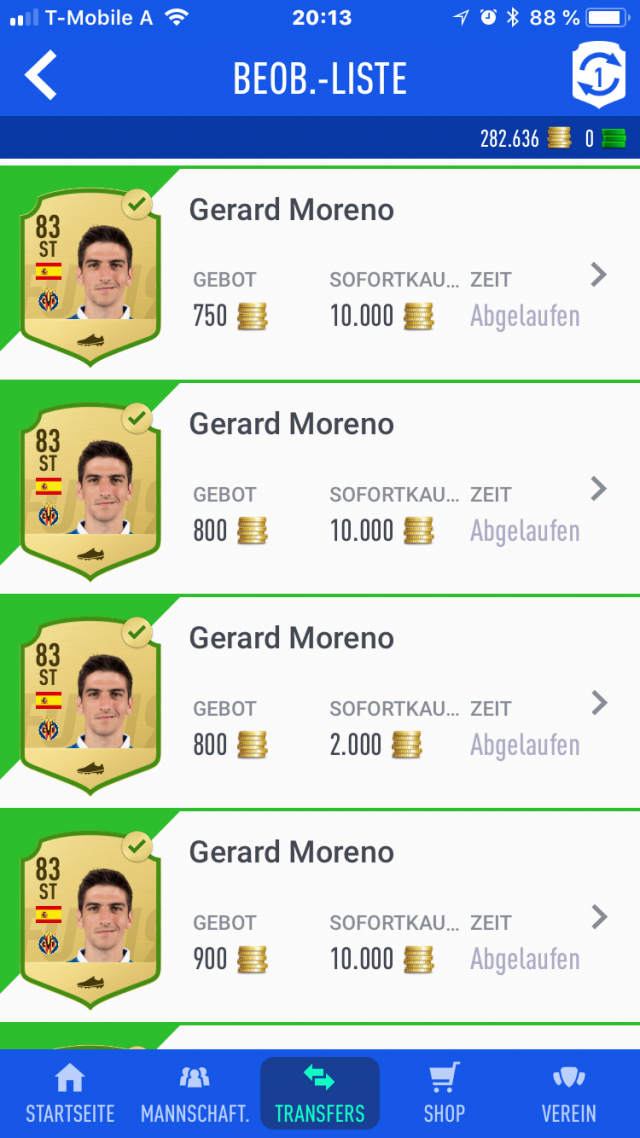Viewport: 640px width, 1138px height.
Task: Tap the Beob.-Liste header title
Action: tap(319, 78)
